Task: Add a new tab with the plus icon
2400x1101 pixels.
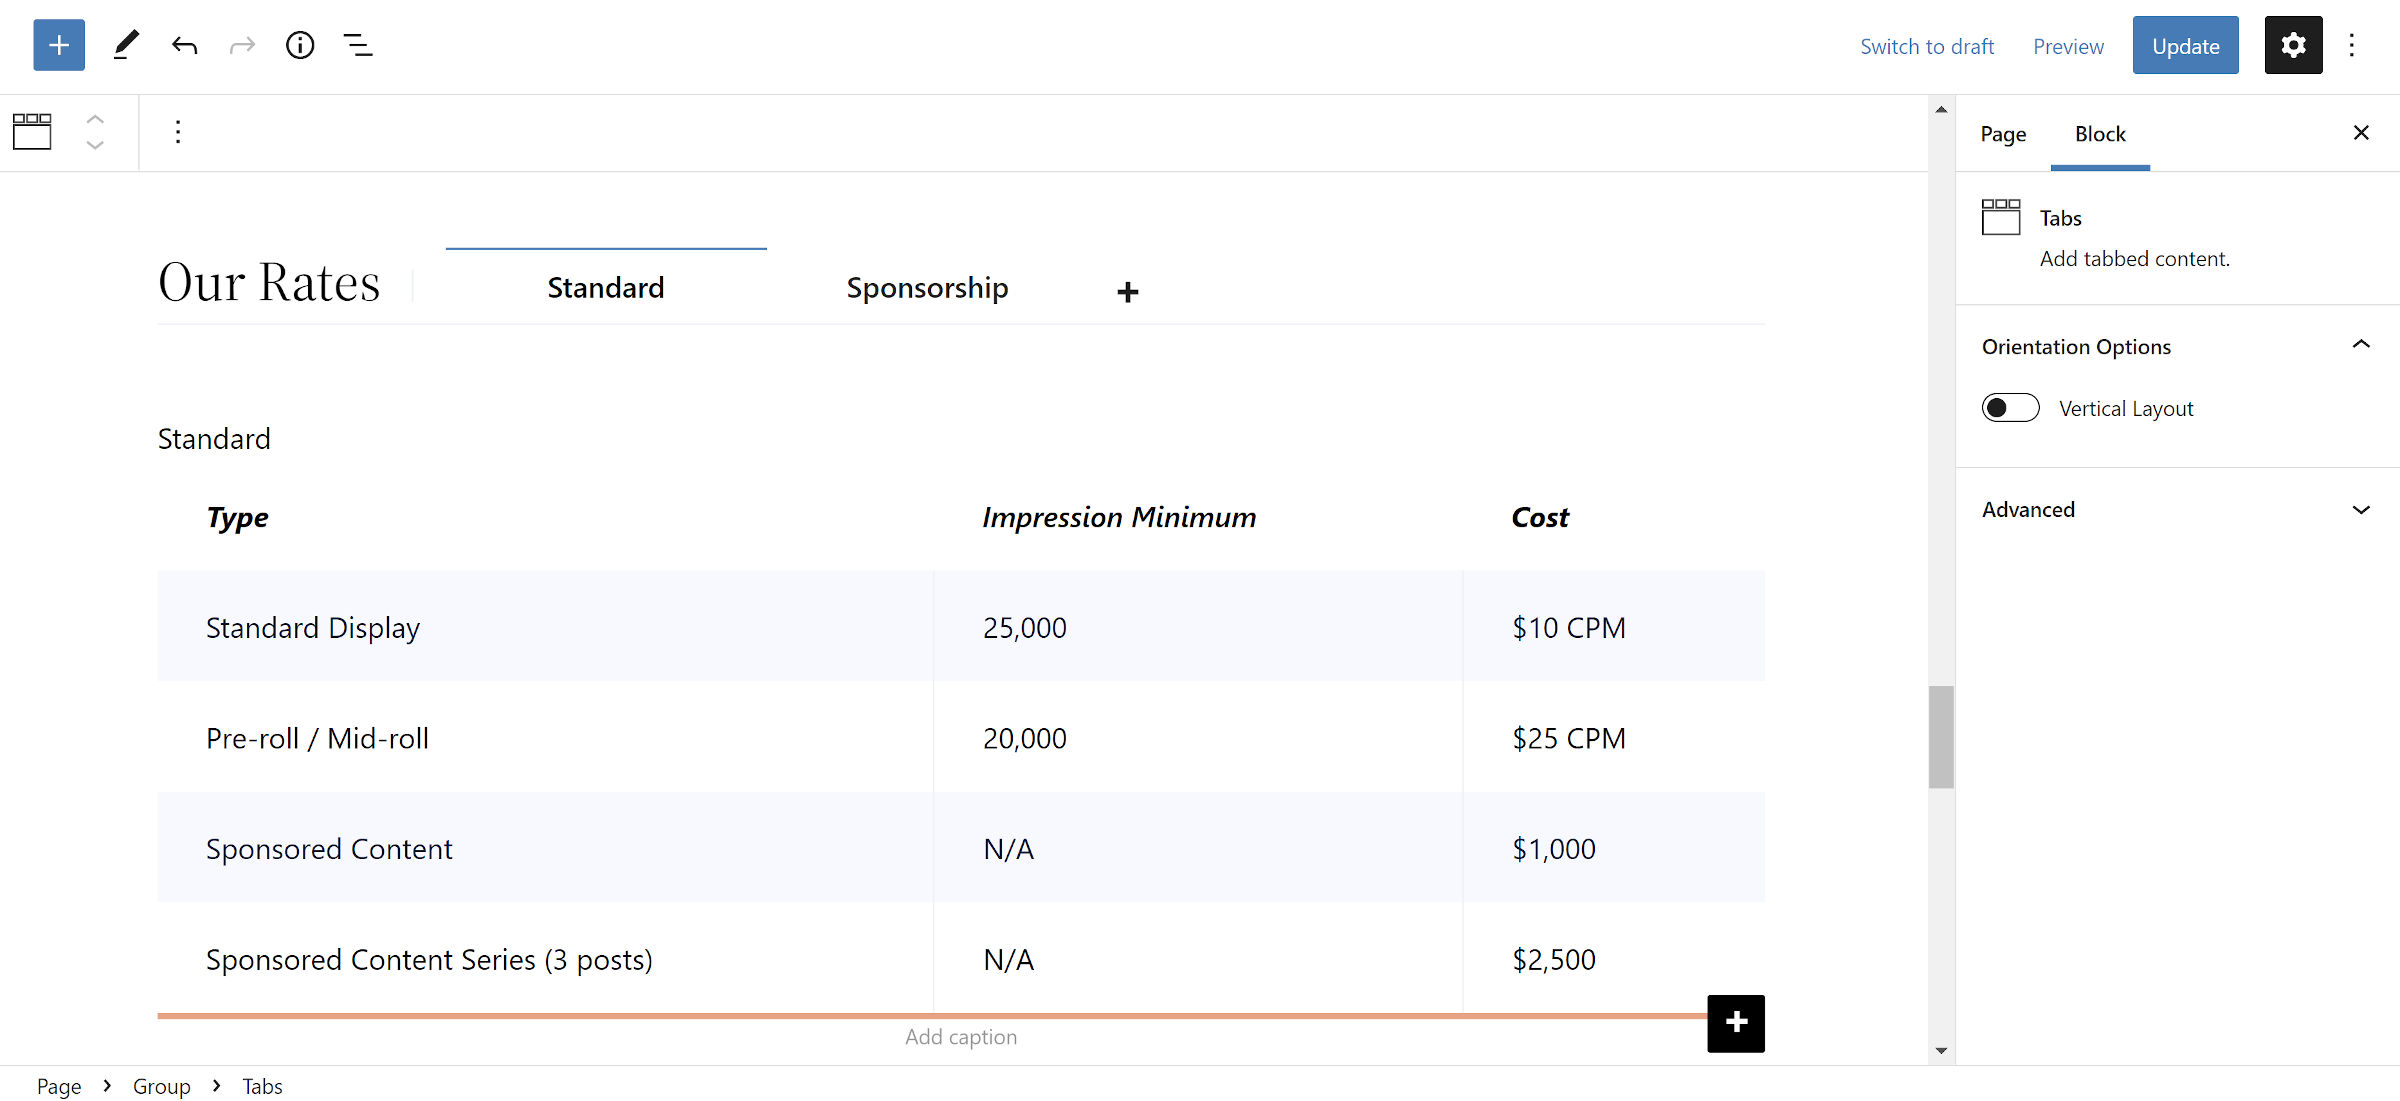Action: [1127, 292]
